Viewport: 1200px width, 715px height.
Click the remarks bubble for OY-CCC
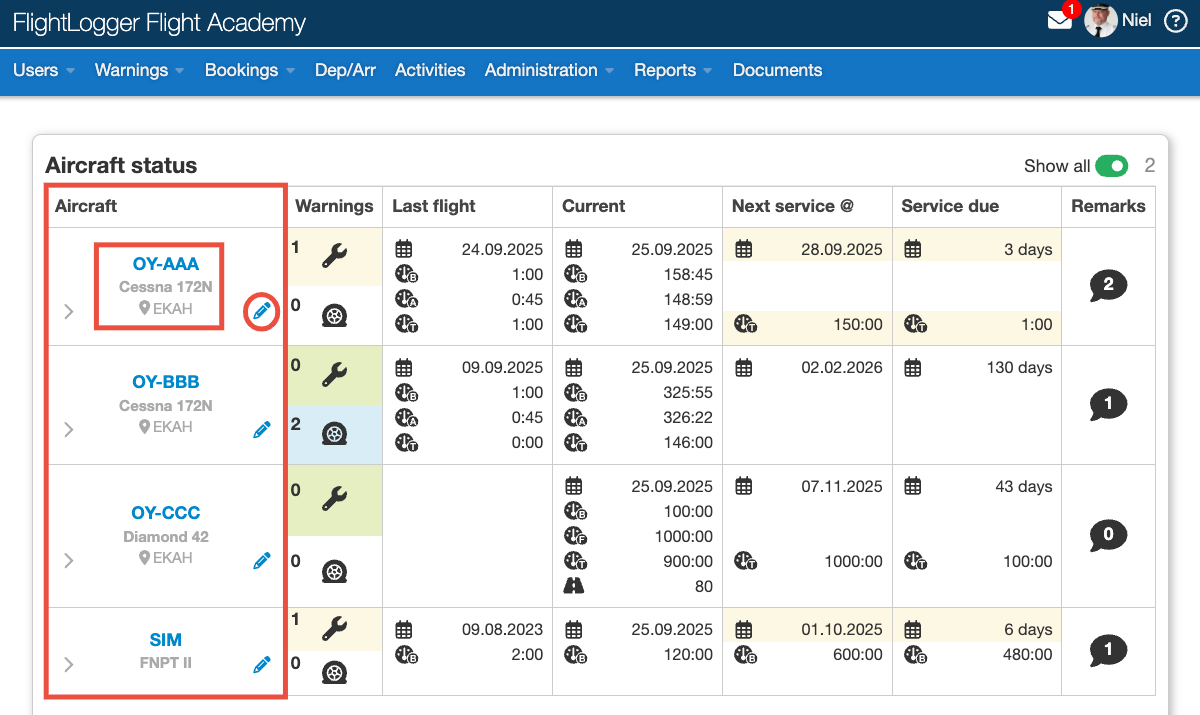pos(1108,535)
